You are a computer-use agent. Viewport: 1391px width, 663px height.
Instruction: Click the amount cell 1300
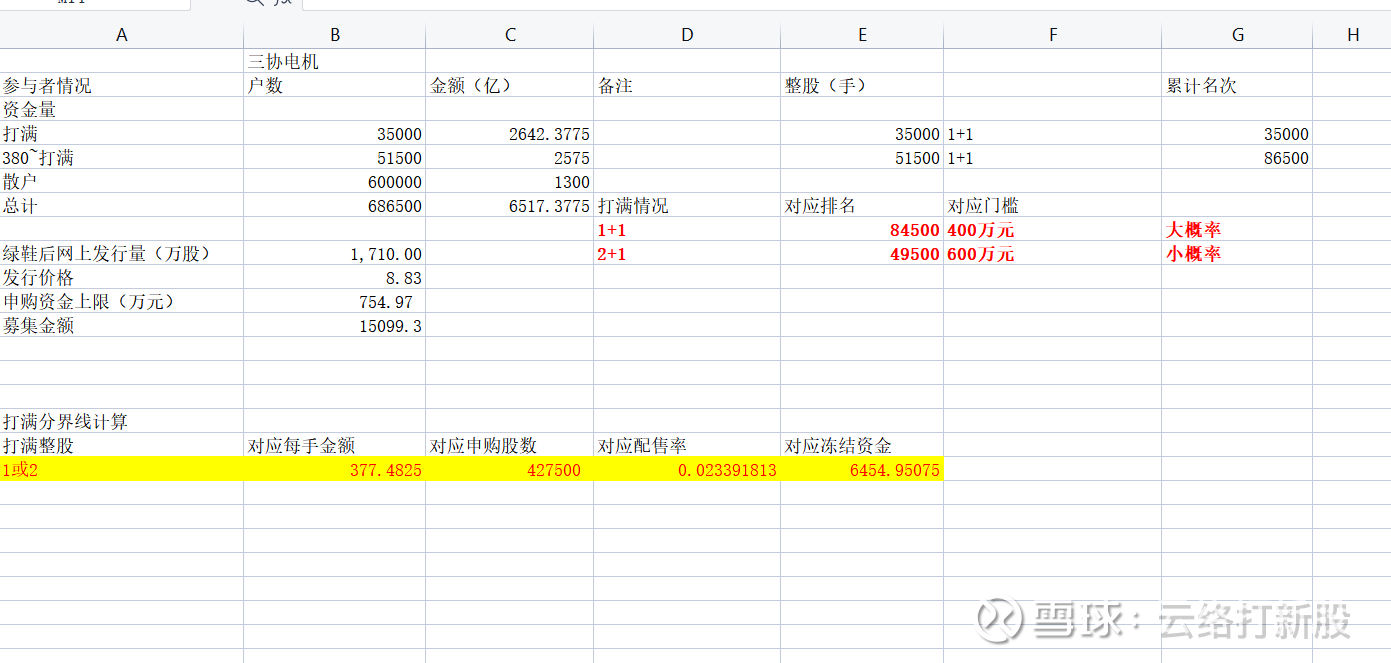(510, 181)
